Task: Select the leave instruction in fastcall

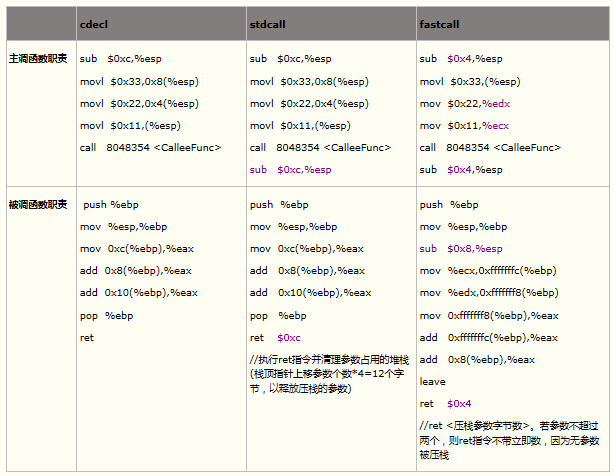Action: coord(433,382)
